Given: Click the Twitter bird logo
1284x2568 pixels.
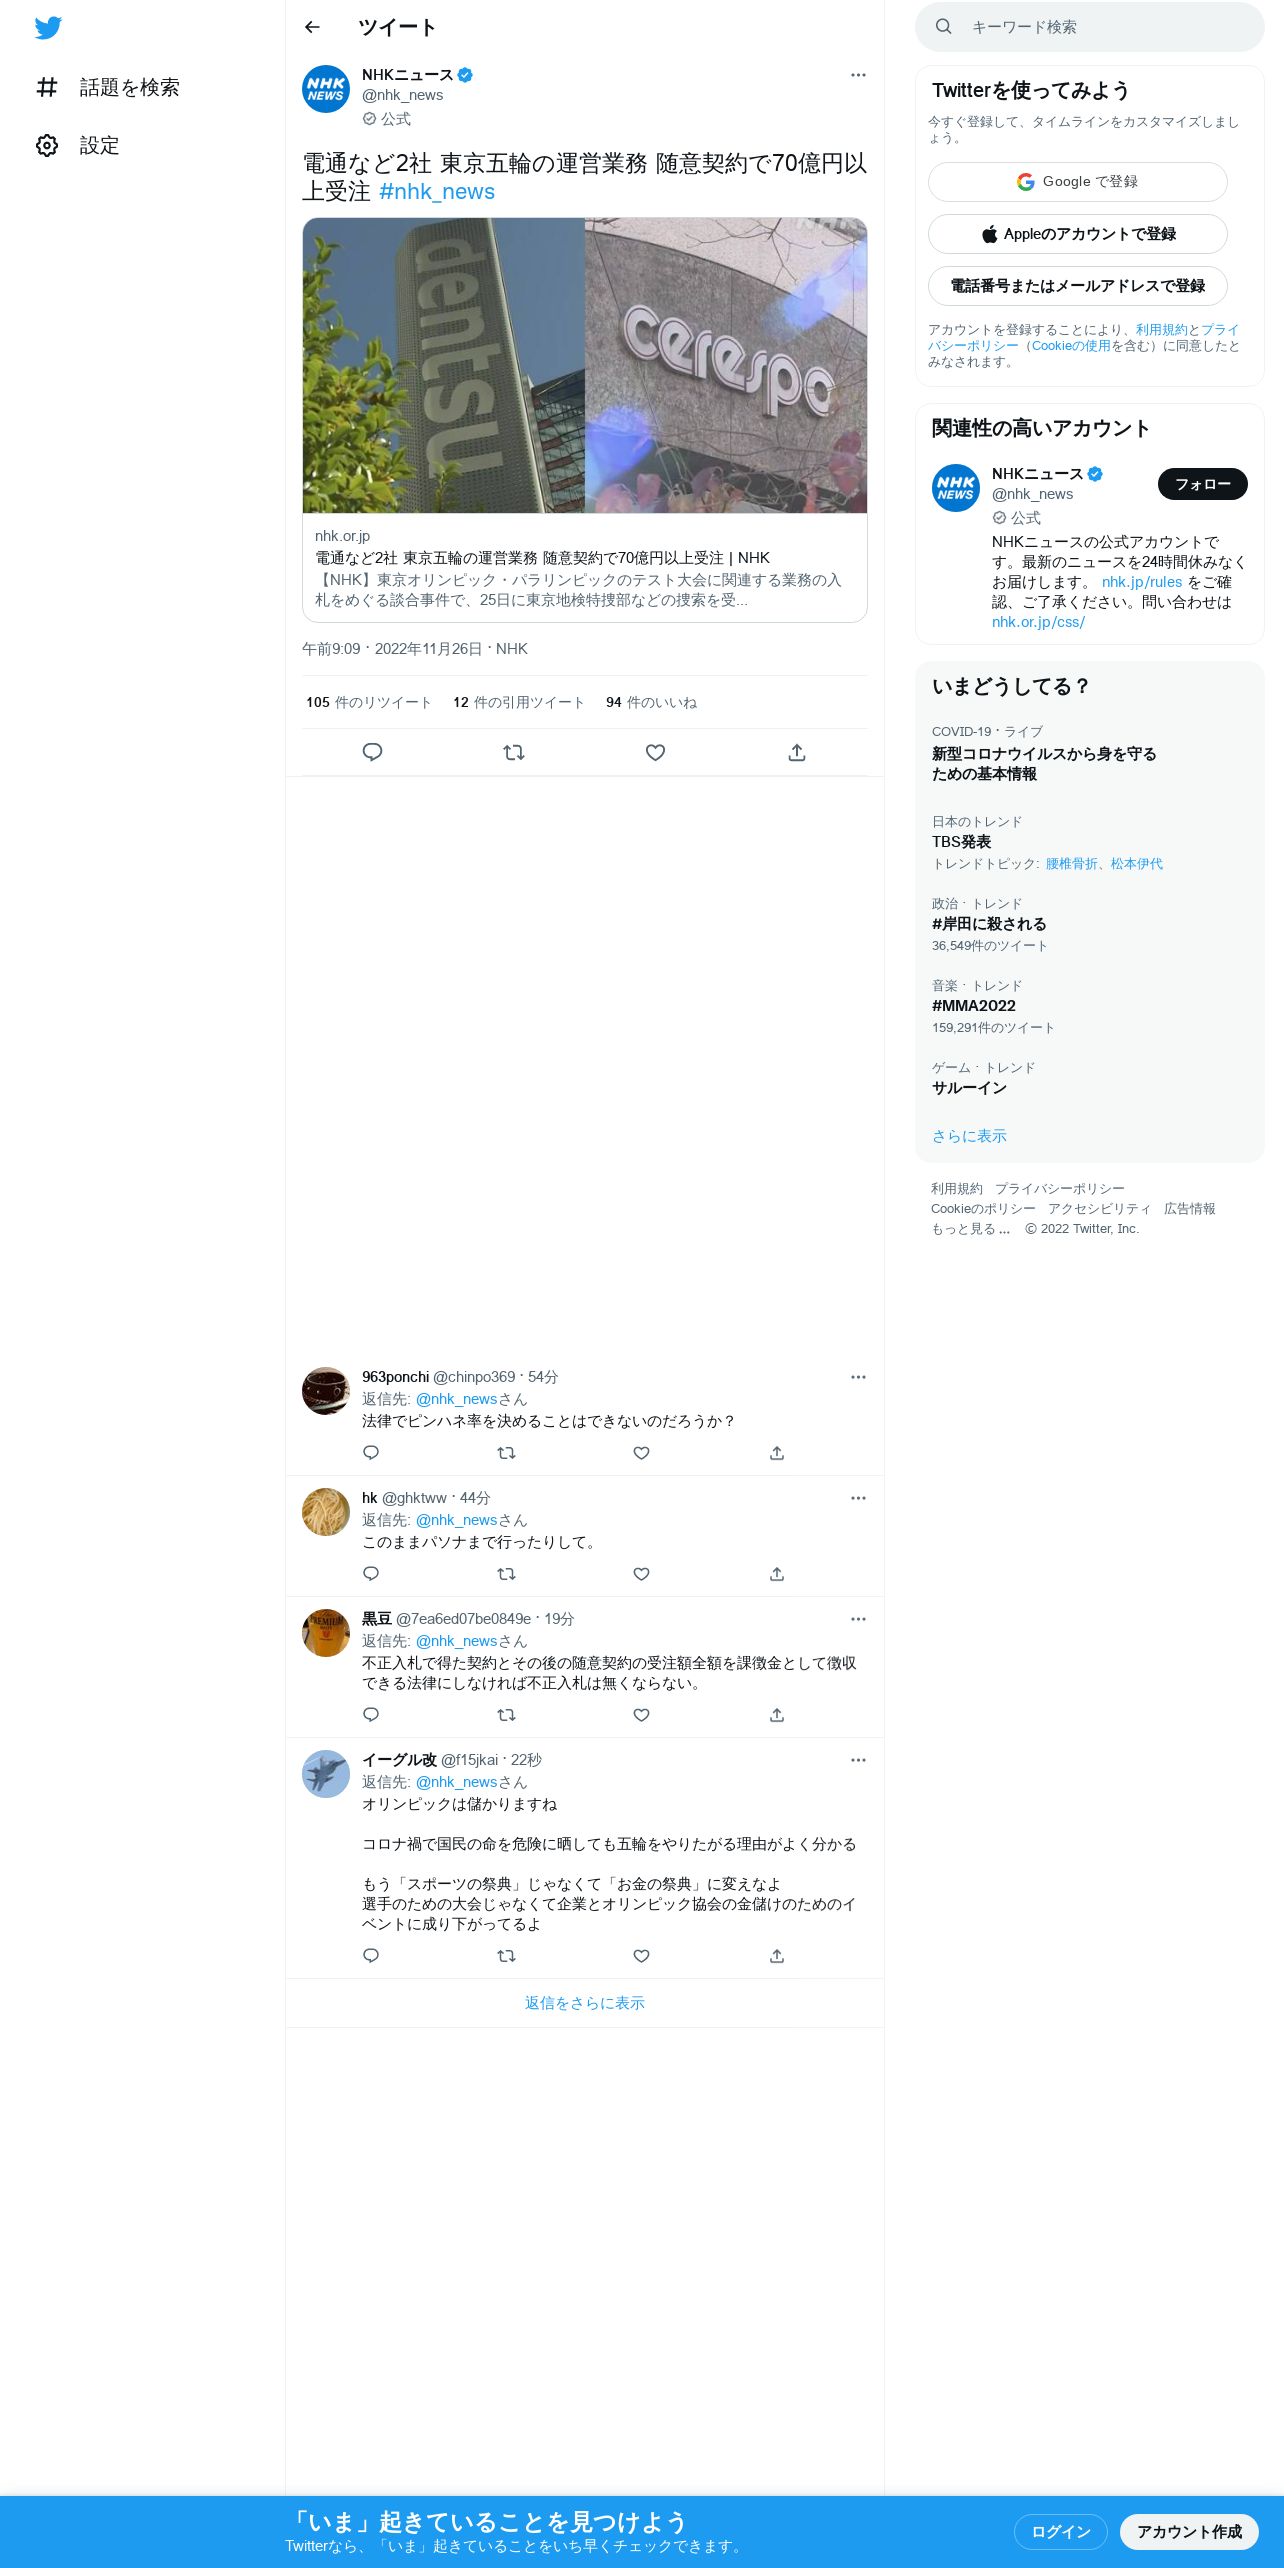Looking at the screenshot, I should 48,28.
